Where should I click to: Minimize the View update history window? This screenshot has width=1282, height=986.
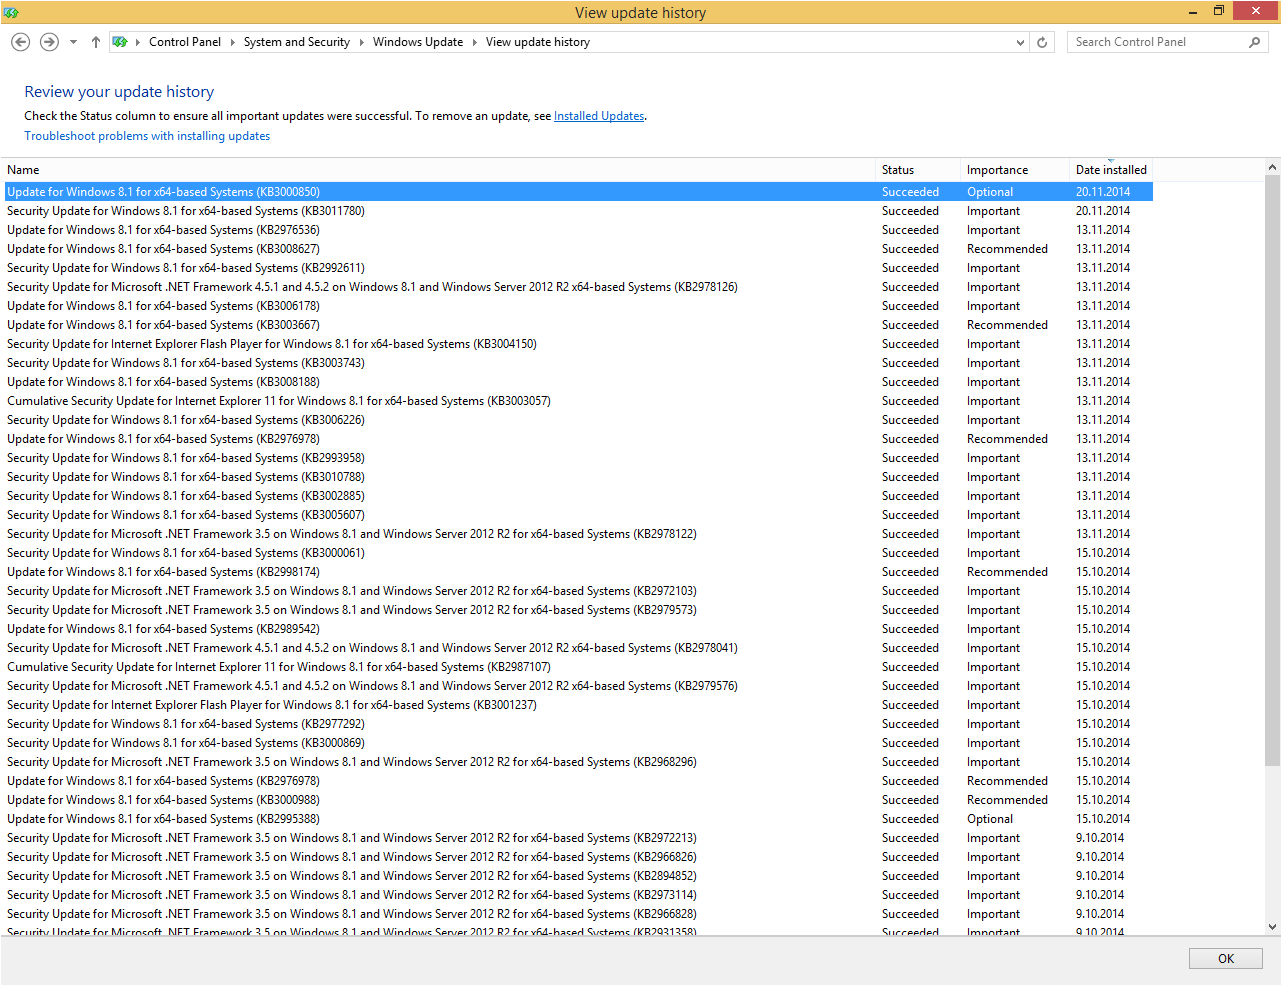coord(1193,12)
